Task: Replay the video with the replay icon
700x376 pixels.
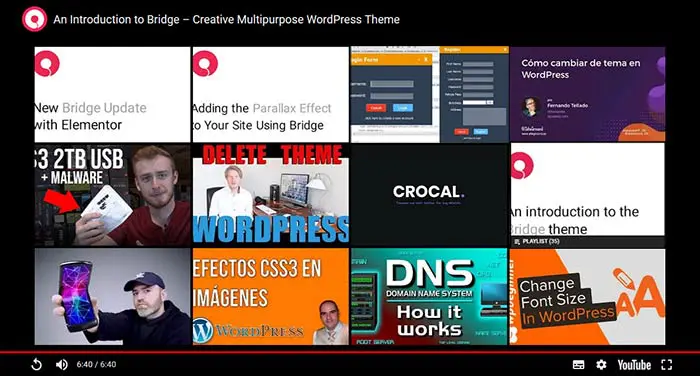Action: tap(37, 364)
